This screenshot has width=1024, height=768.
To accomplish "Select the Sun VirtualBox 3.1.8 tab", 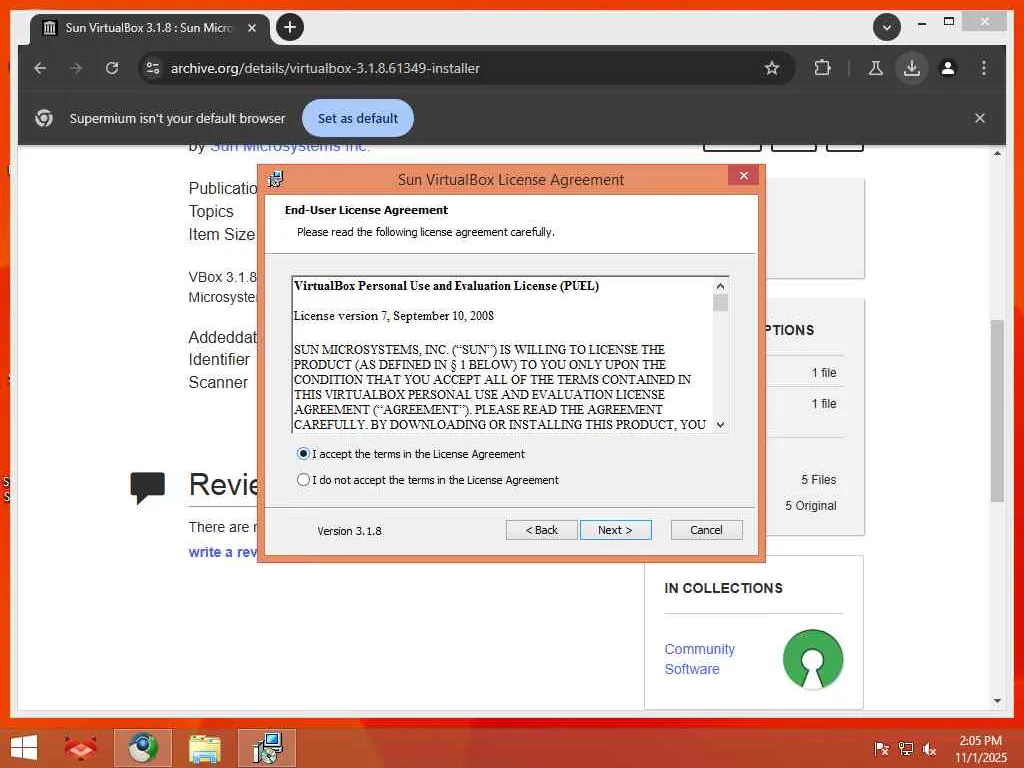I will click(150, 28).
